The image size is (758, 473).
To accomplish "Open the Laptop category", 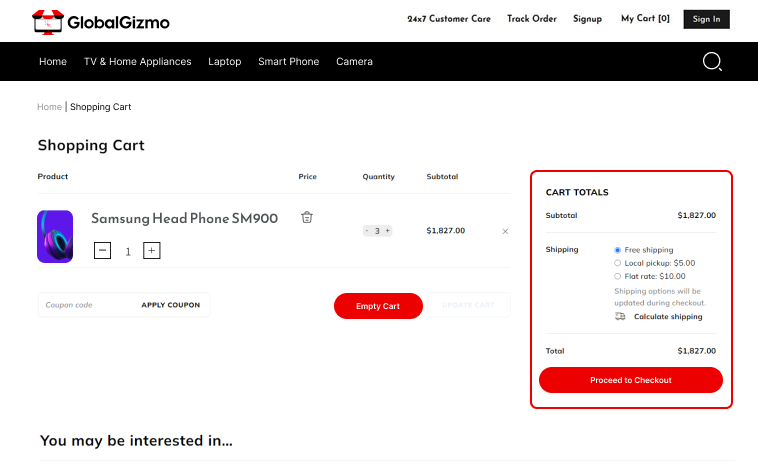I will 224,62.
